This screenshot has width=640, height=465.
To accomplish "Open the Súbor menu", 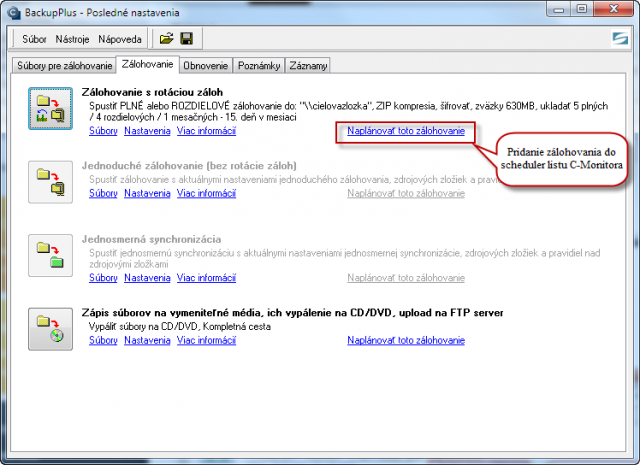I will pyautogui.click(x=34, y=39).
